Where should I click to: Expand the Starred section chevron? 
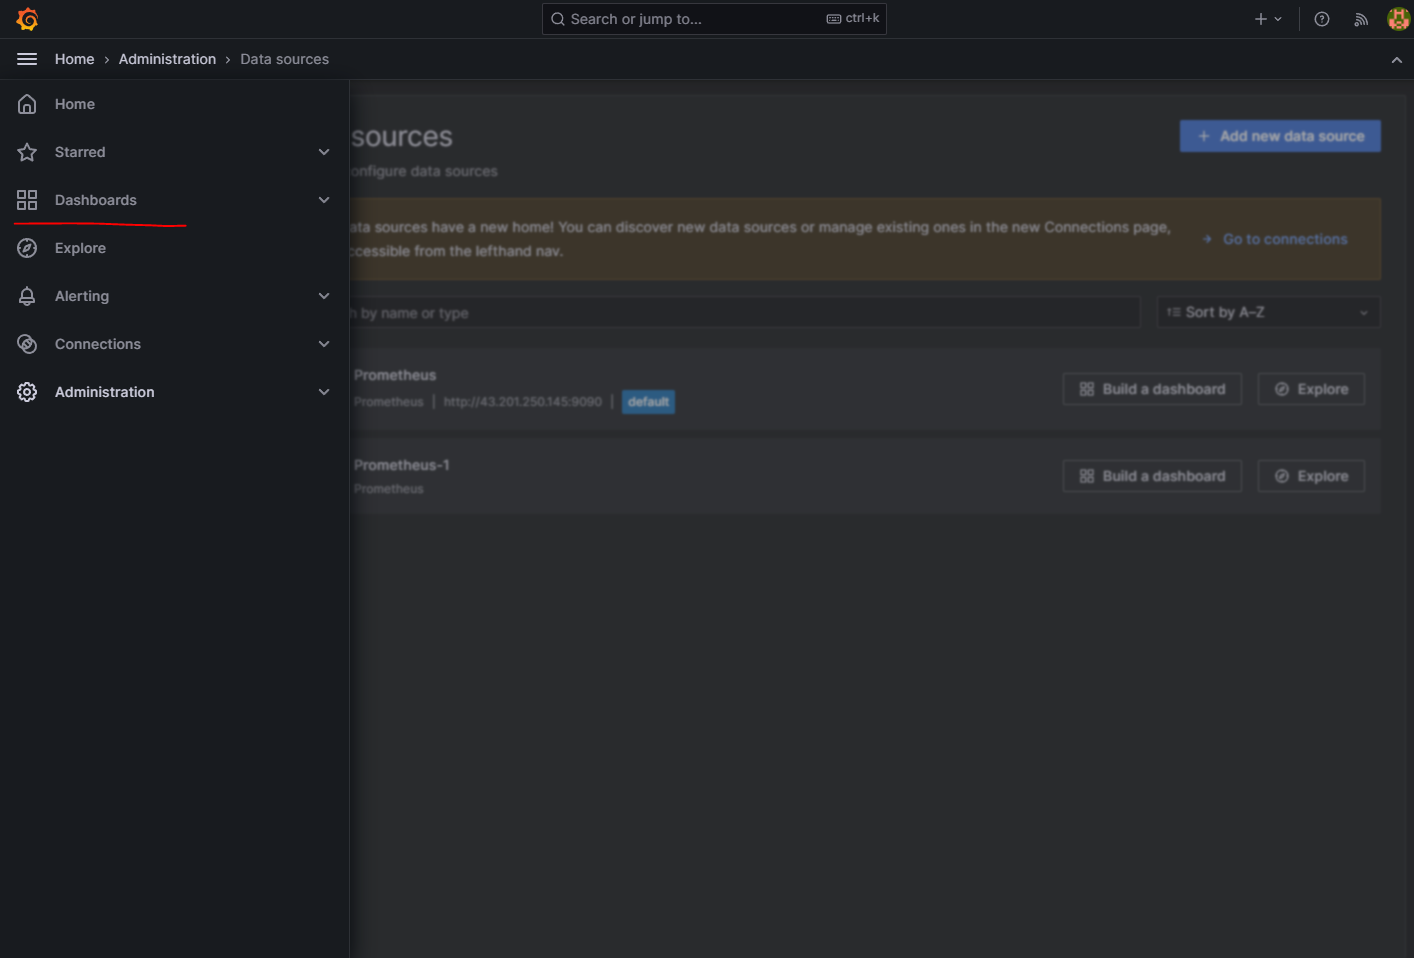tap(324, 152)
